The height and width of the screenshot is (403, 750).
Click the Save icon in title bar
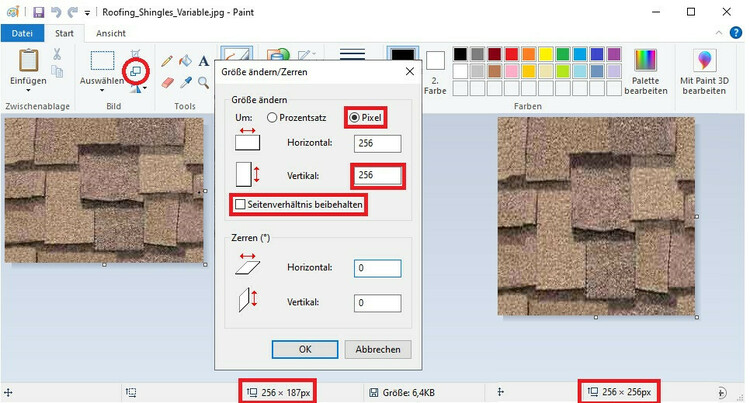(38, 12)
